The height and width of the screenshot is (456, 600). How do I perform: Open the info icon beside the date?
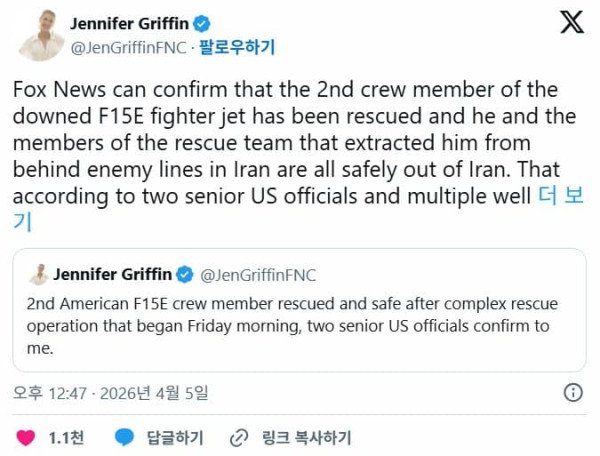573,391
